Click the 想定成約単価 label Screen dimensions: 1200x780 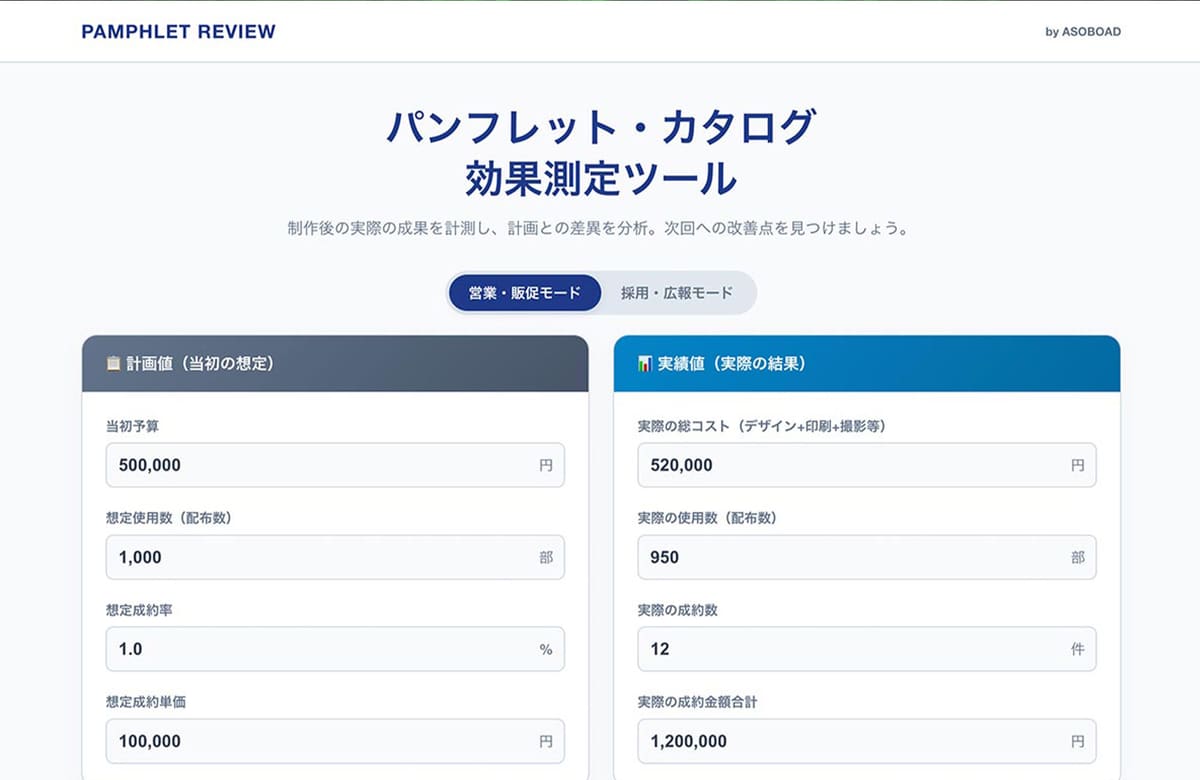(x=146, y=702)
